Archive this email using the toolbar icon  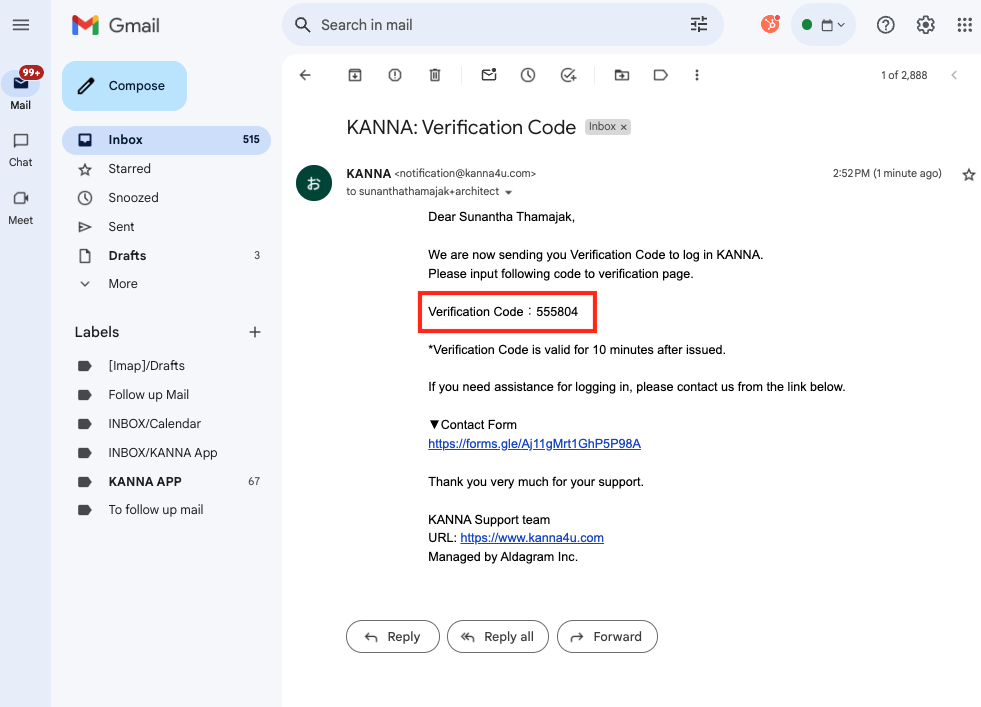(x=354, y=75)
